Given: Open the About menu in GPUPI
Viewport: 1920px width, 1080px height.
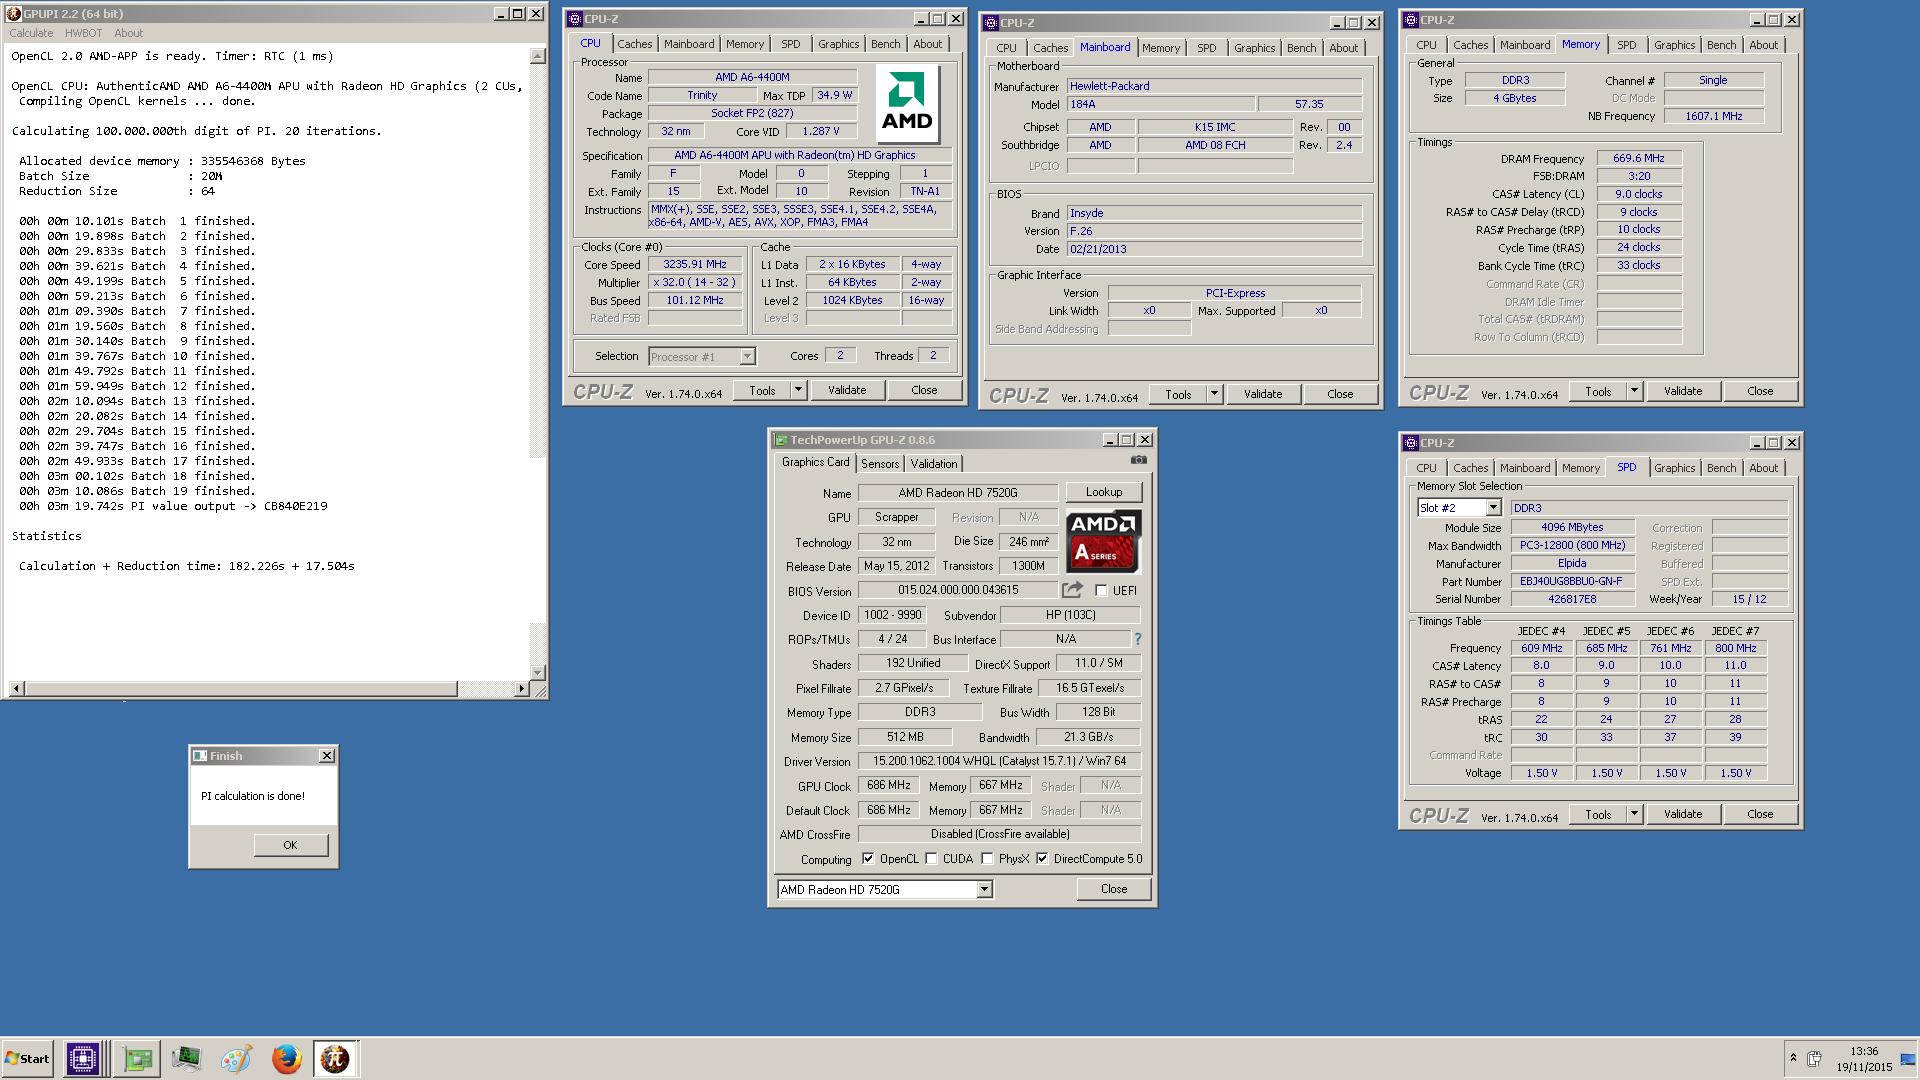Looking at the screenshot, I should click(x=128, y=33).
